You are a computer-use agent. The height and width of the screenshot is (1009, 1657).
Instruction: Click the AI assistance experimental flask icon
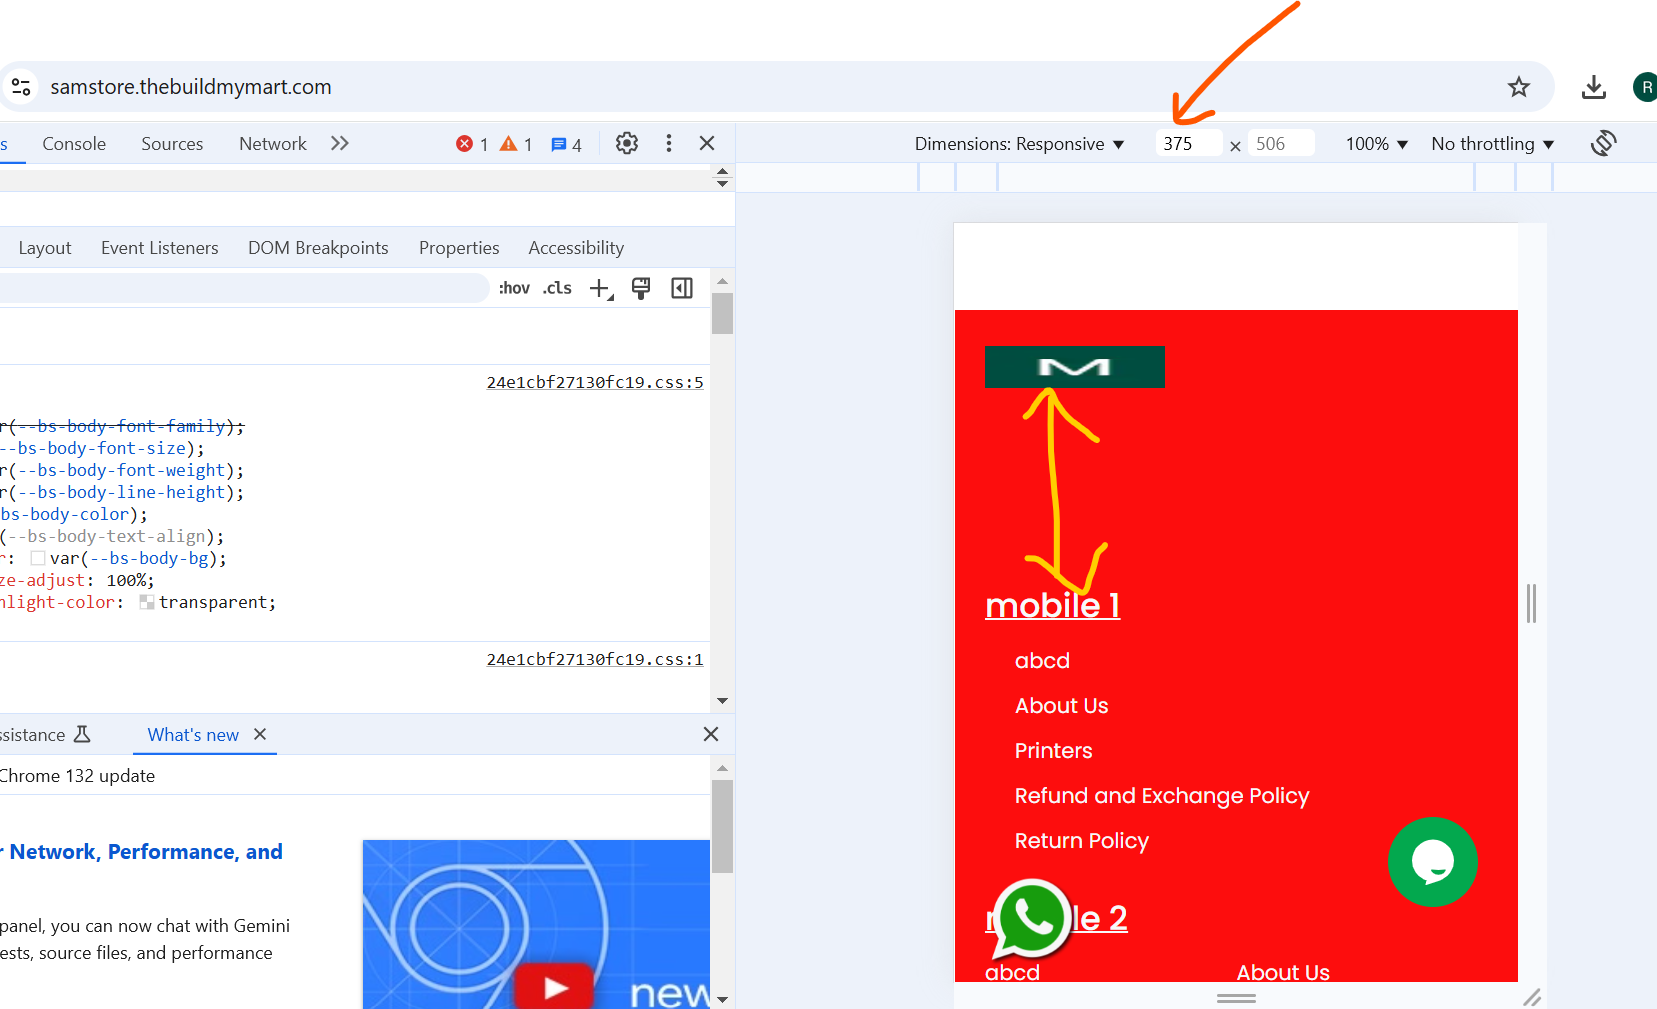coord(82,735)
